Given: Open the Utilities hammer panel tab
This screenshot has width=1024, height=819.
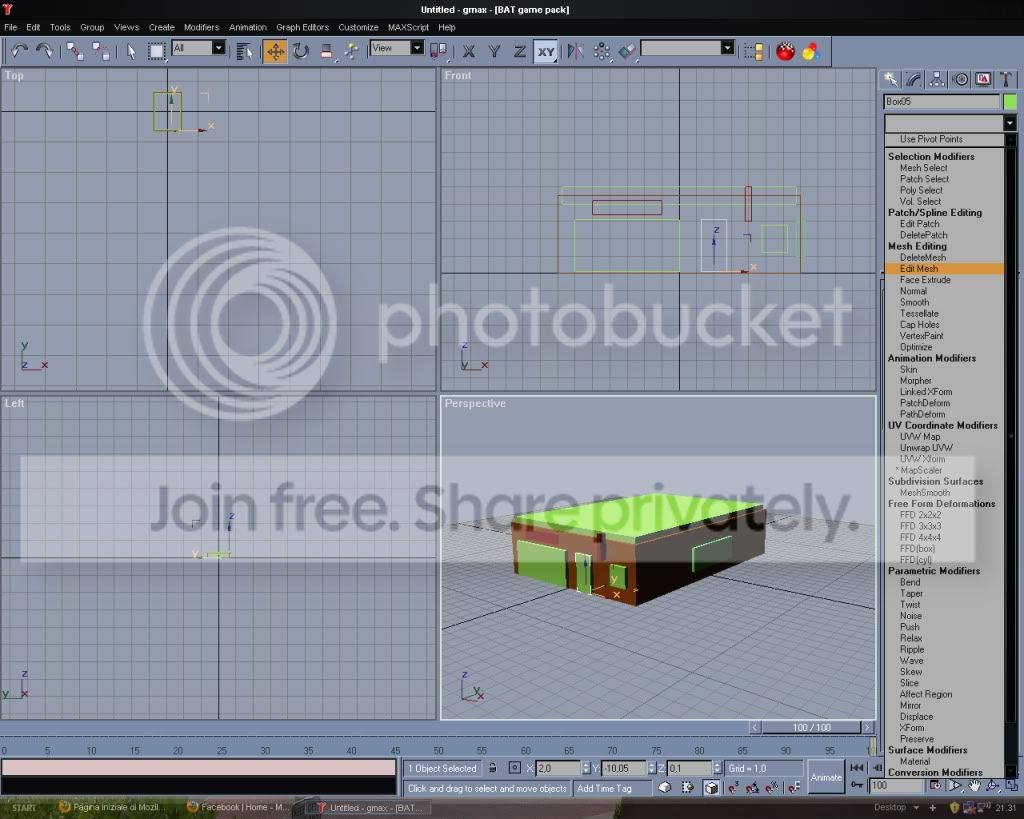Looking at the screenshot, I should click(1006, 79).
